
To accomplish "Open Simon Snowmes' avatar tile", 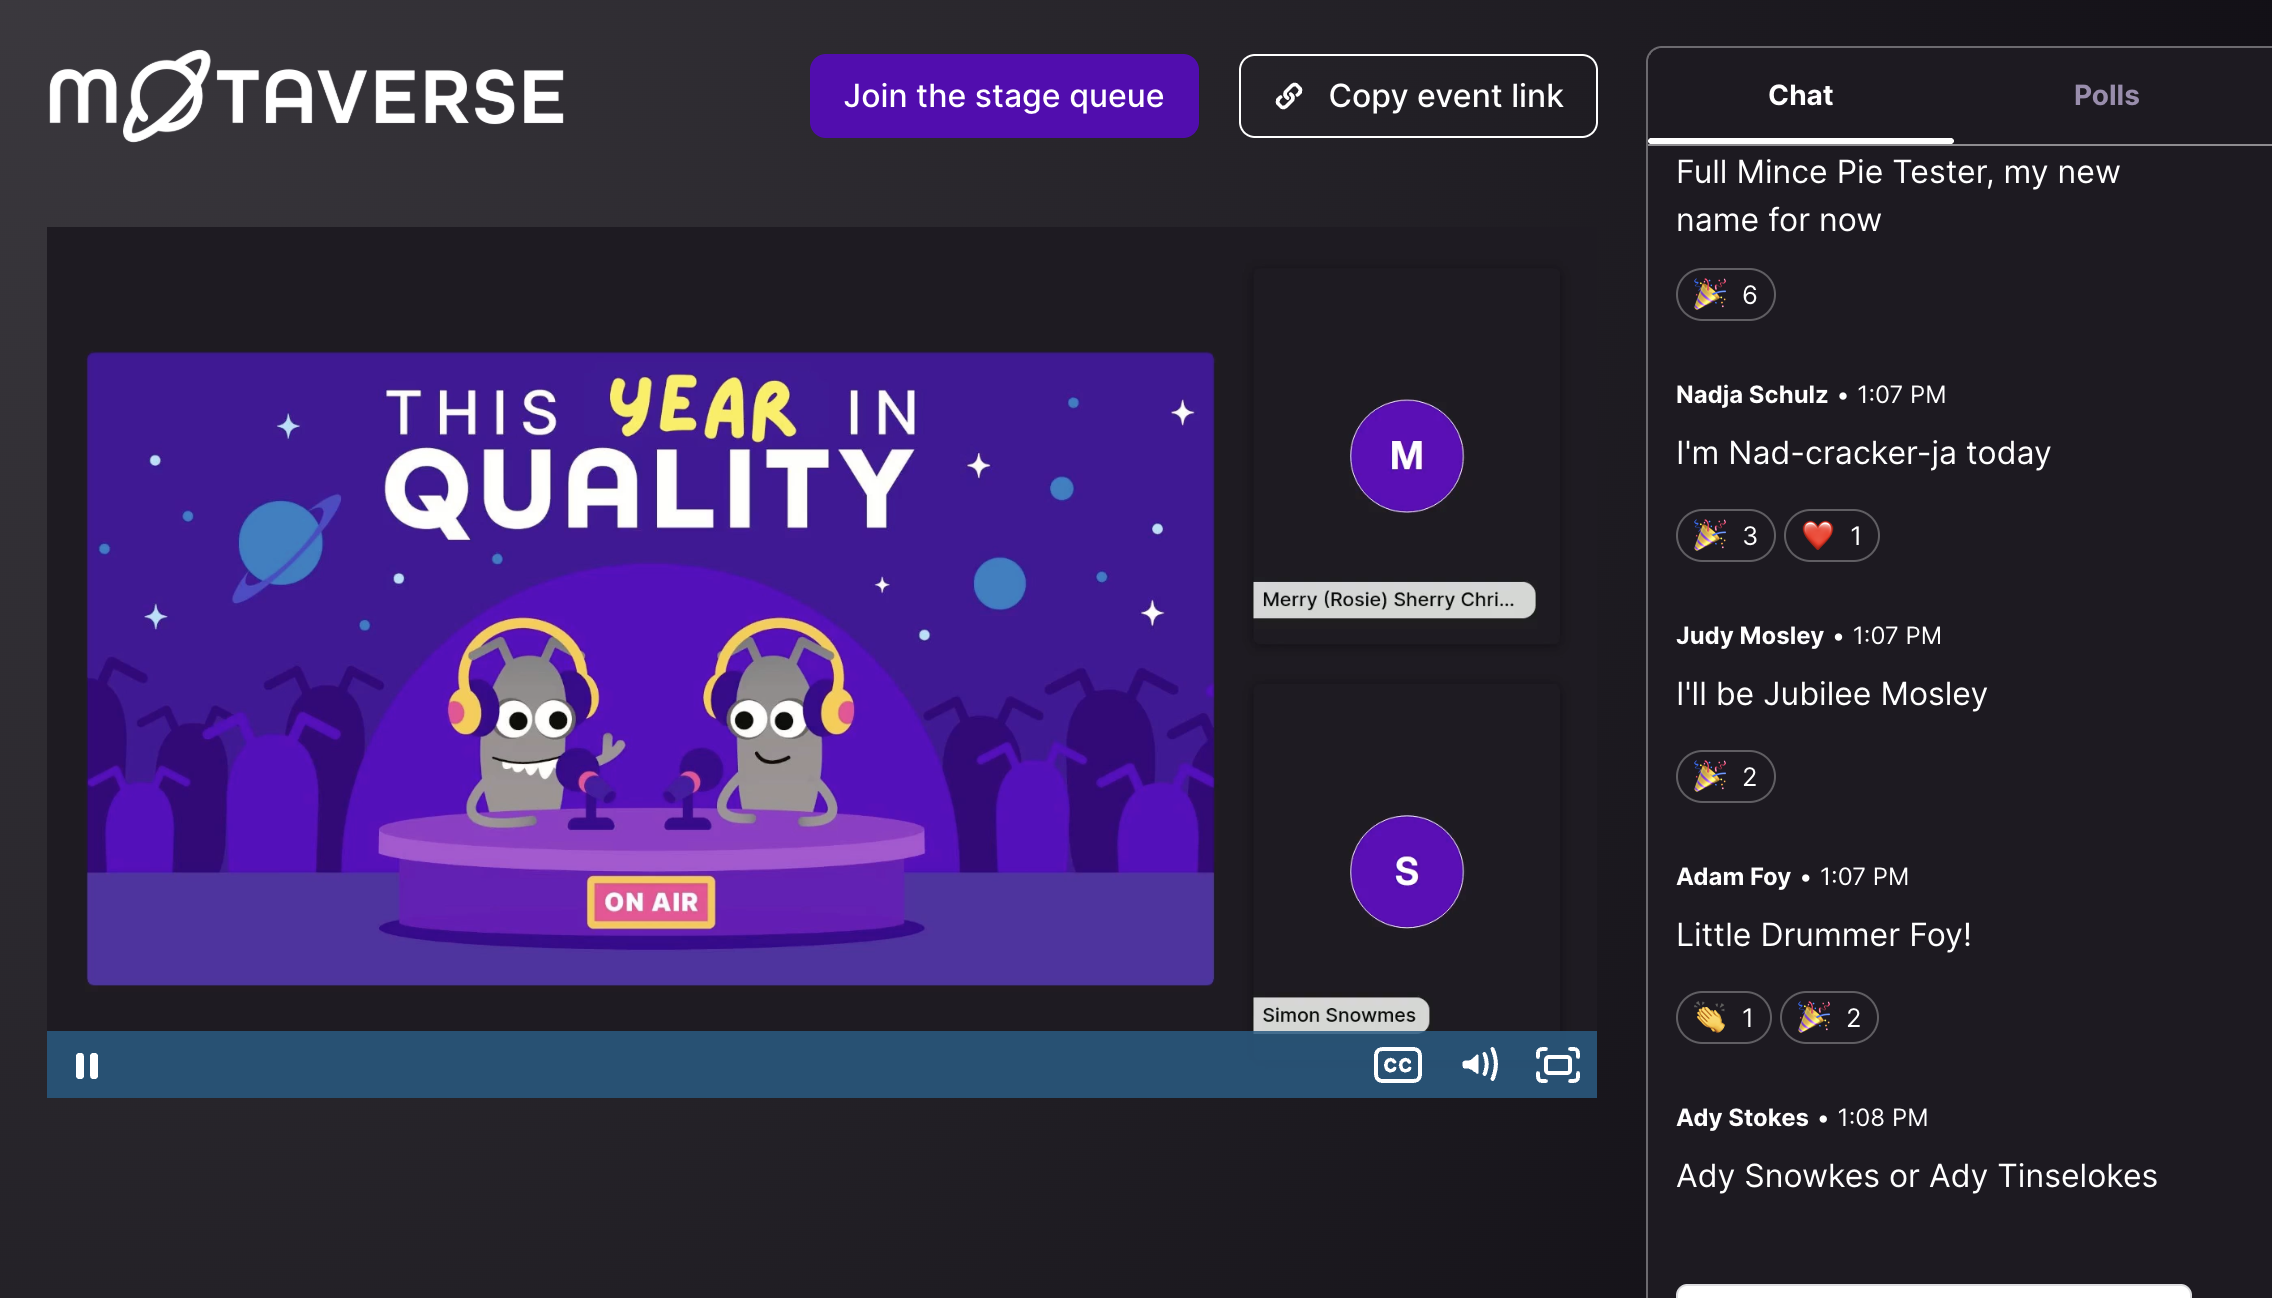I will 1406,871.
